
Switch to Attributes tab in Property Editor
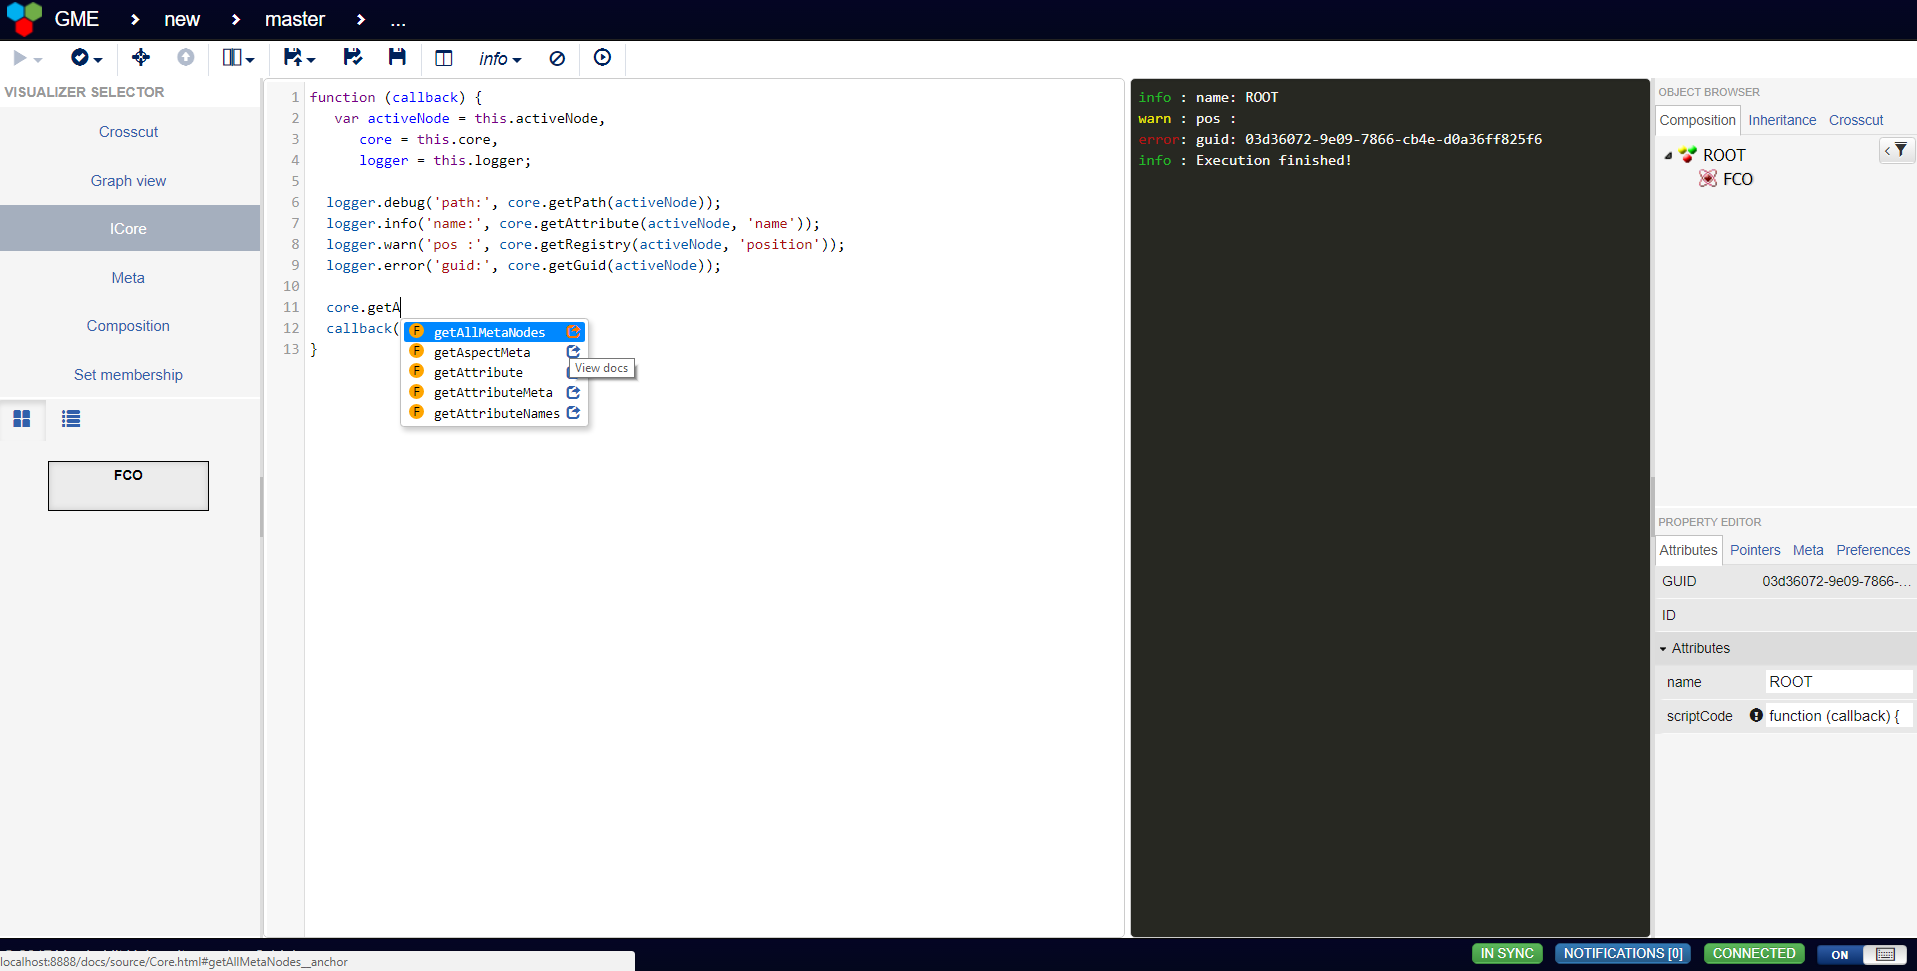pyautogui.click(x=1688, y=550)
